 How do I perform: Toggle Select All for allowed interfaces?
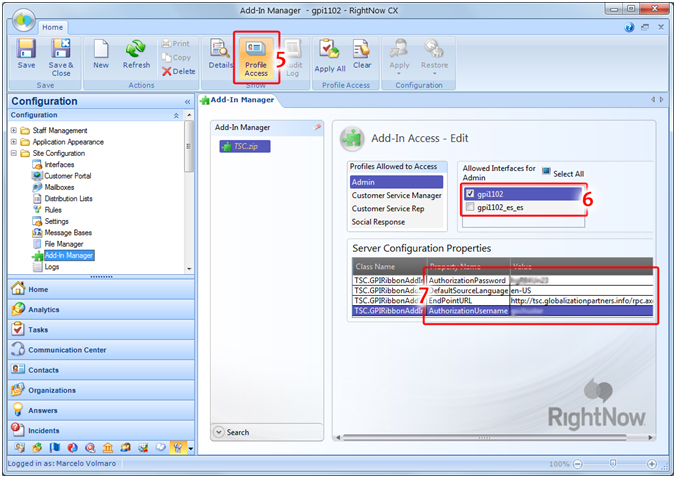tap(546, 172)
